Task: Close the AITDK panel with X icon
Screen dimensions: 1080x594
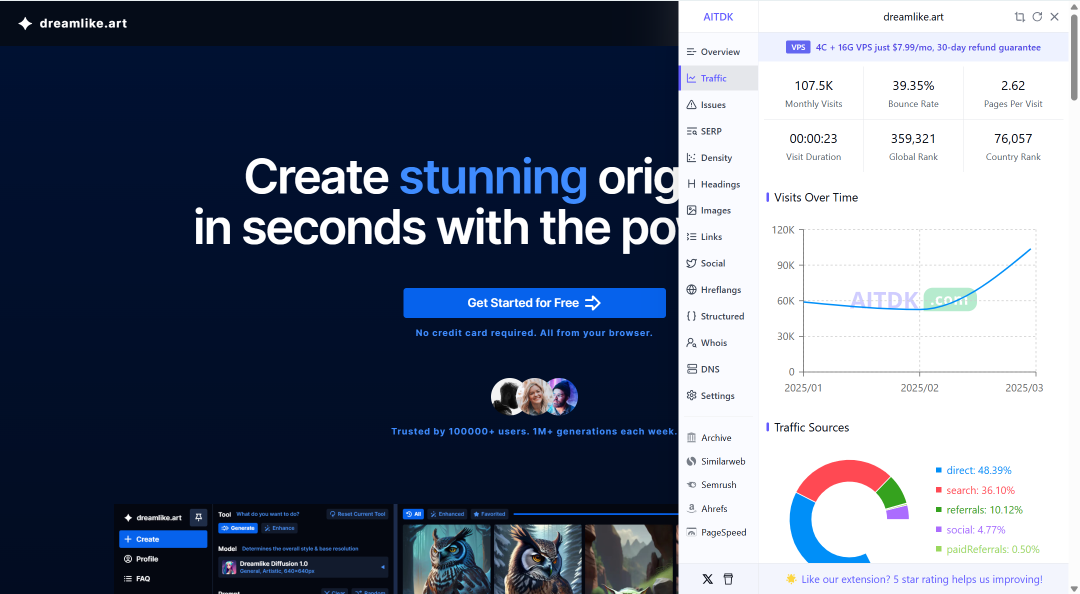Action: pyautogui.click(x=1055, y=17)
